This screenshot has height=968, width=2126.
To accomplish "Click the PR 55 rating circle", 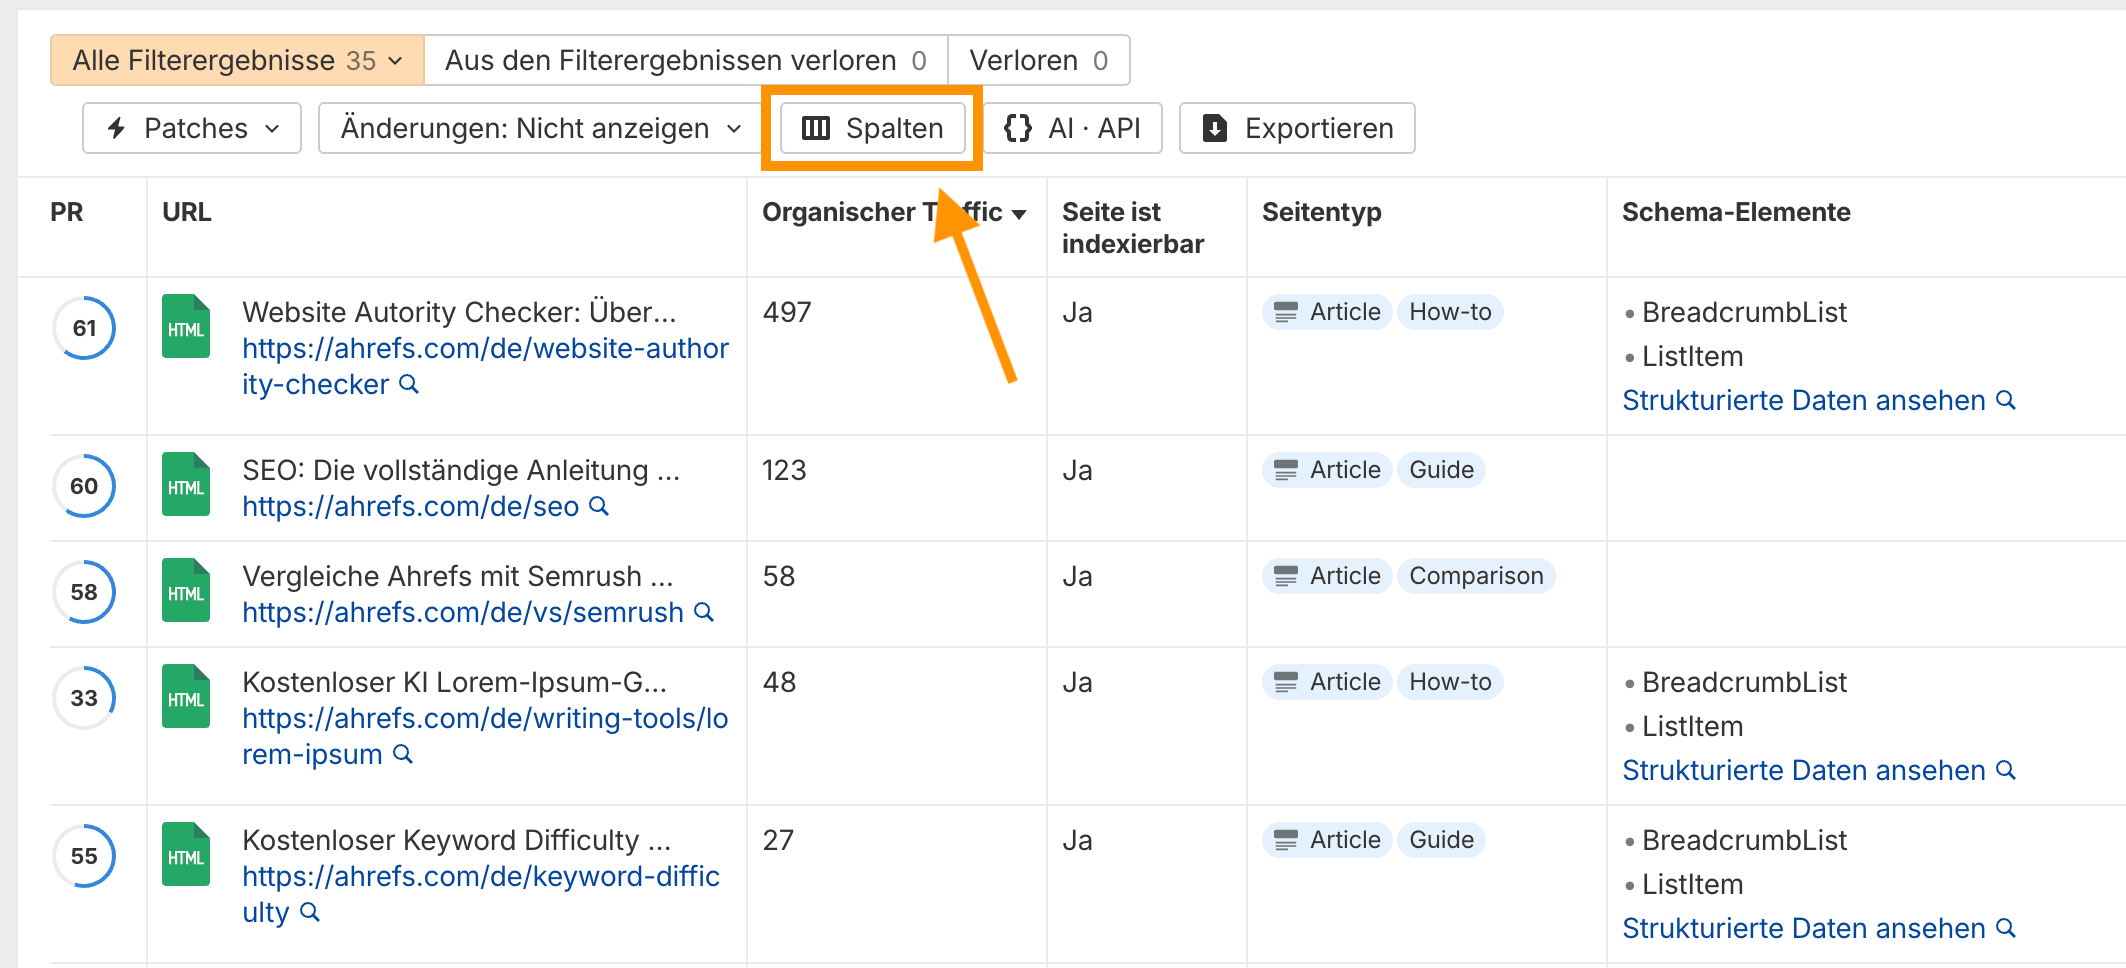I will [x=84, y=856].
